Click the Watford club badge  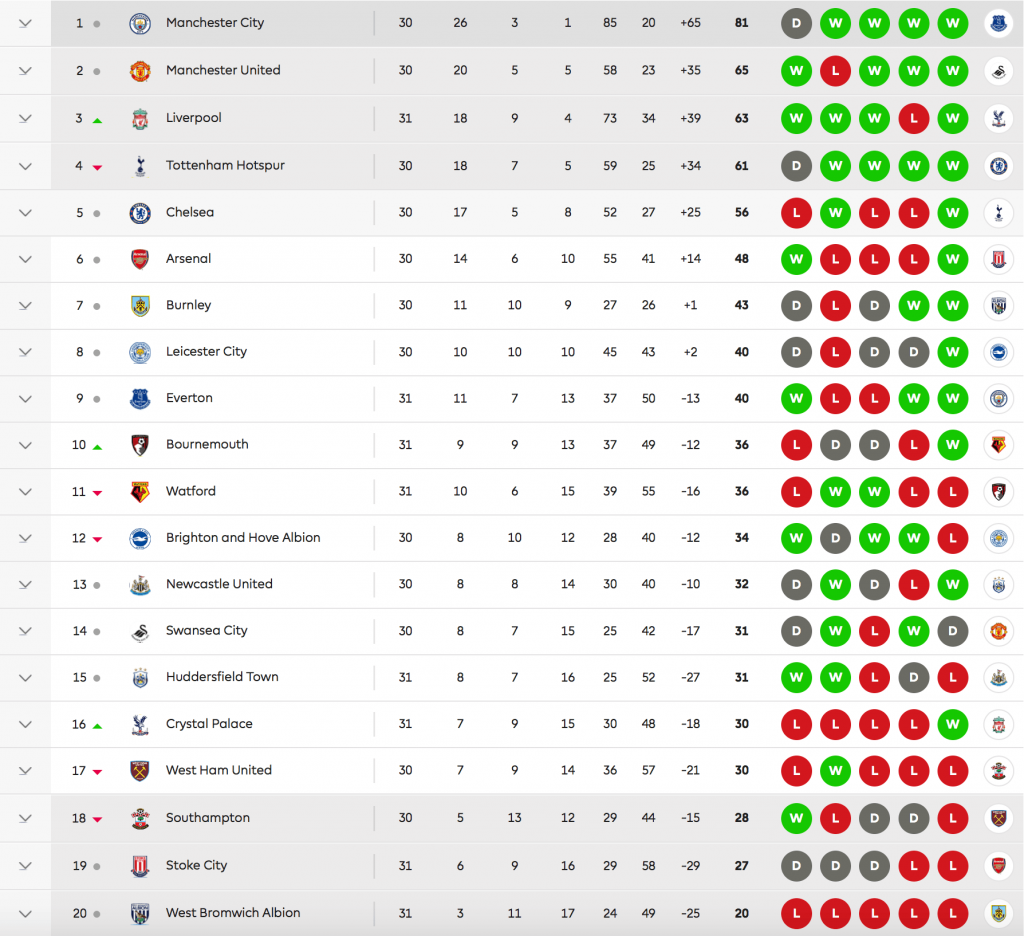[x=140, y=492]
